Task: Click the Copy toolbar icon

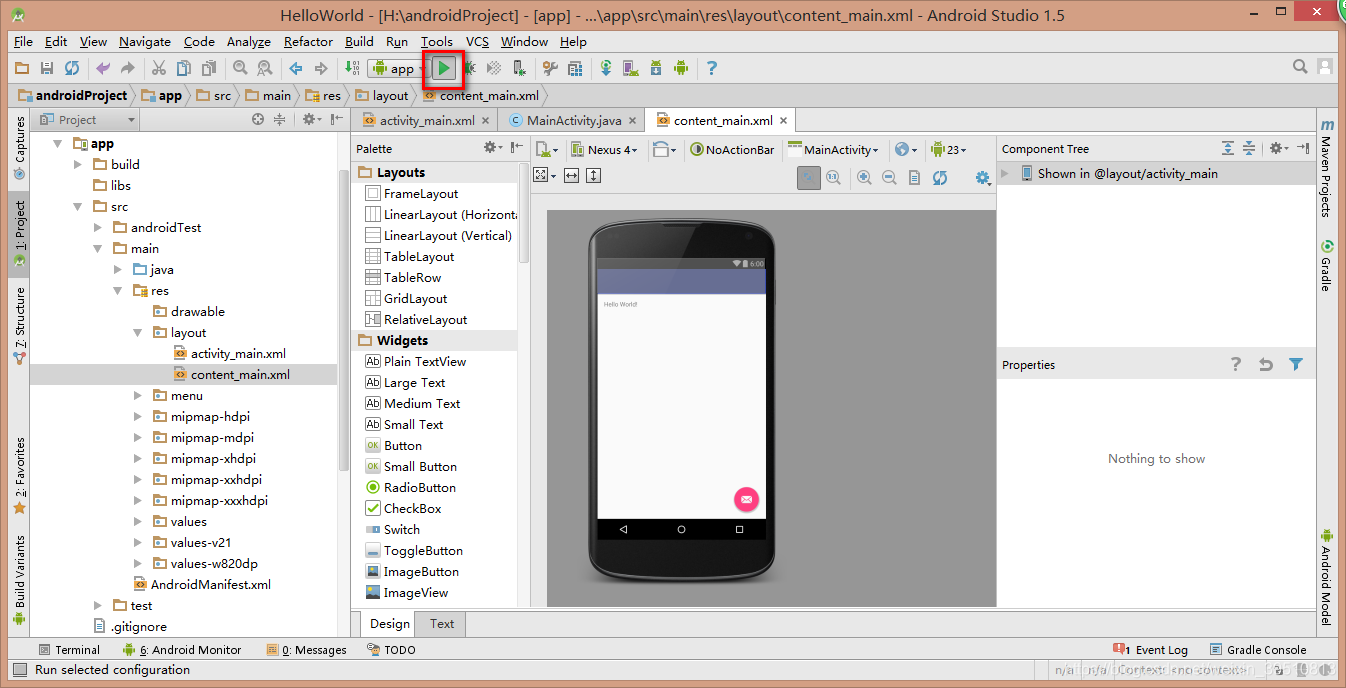Action: coord(183,68)
